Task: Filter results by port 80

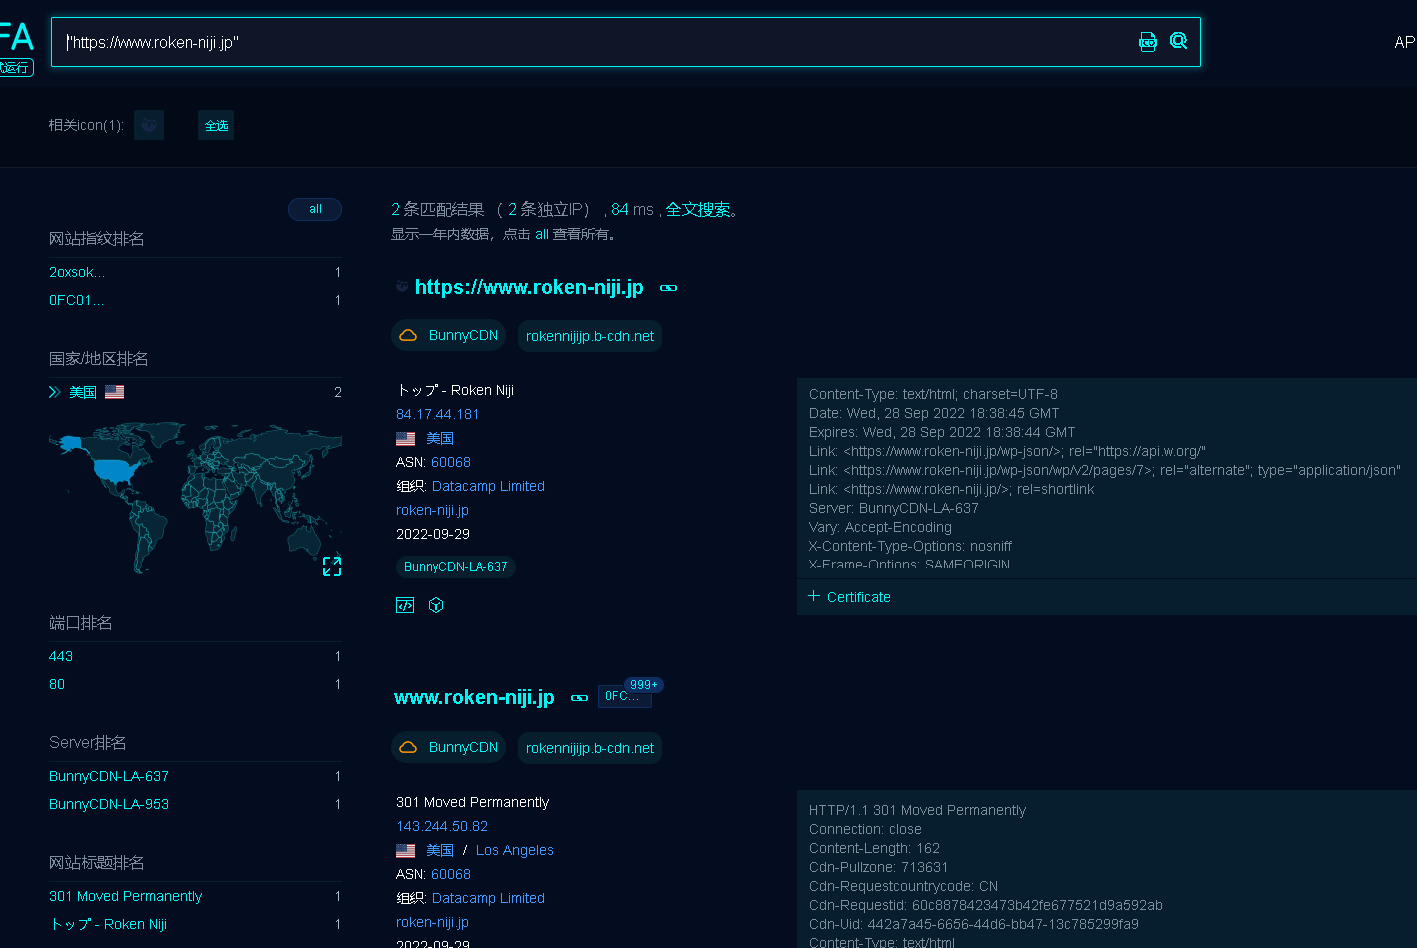Action: (x=57, y=684)
